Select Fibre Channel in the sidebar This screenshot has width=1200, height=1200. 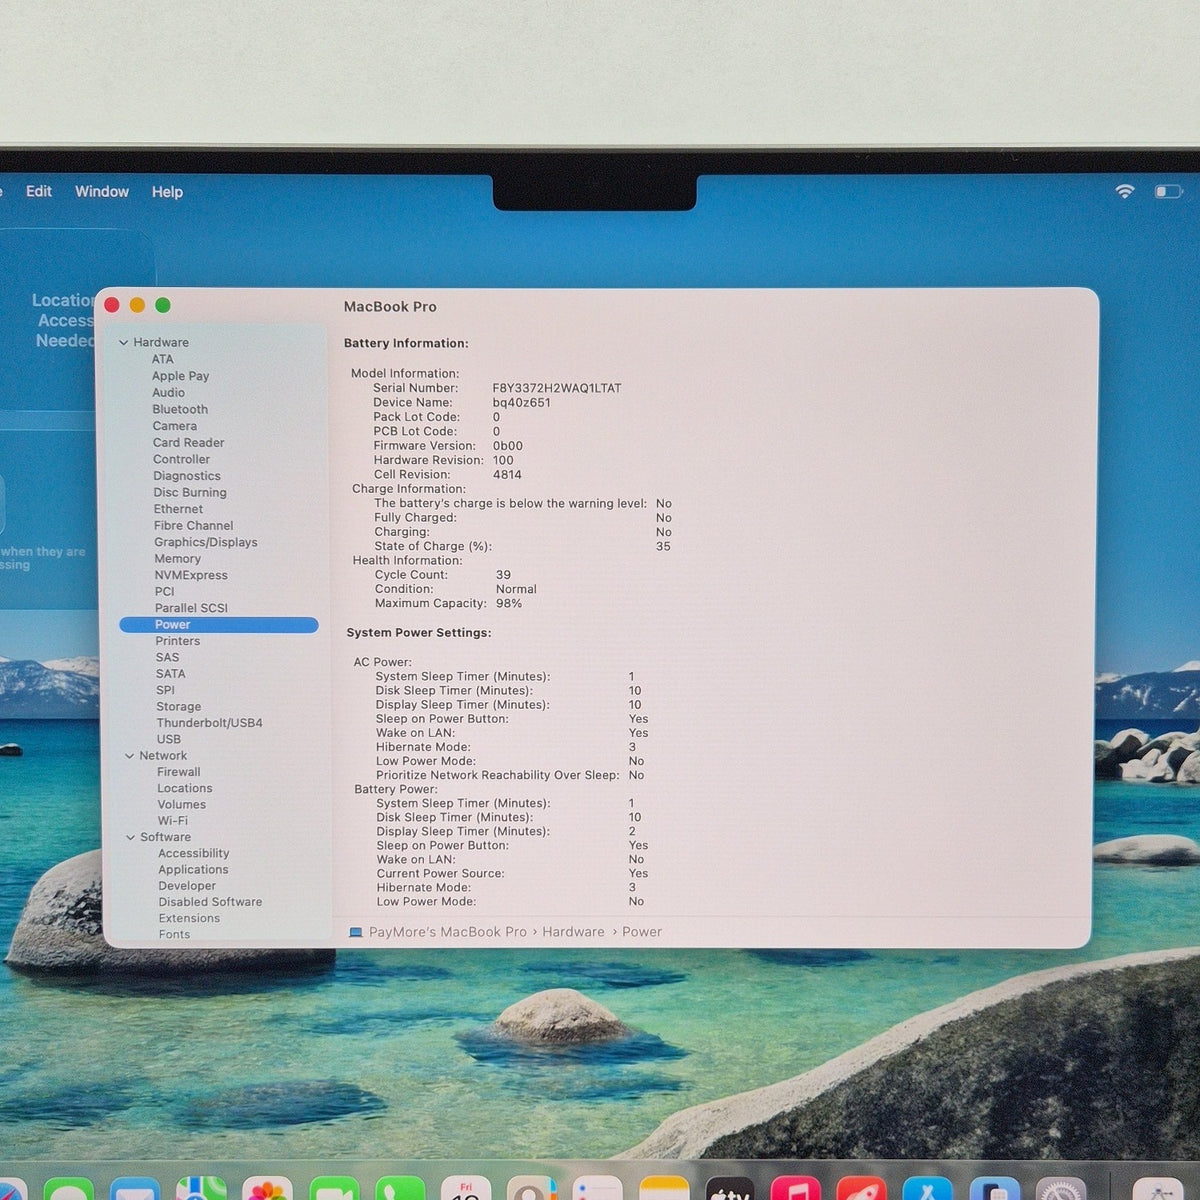[193, 525]
